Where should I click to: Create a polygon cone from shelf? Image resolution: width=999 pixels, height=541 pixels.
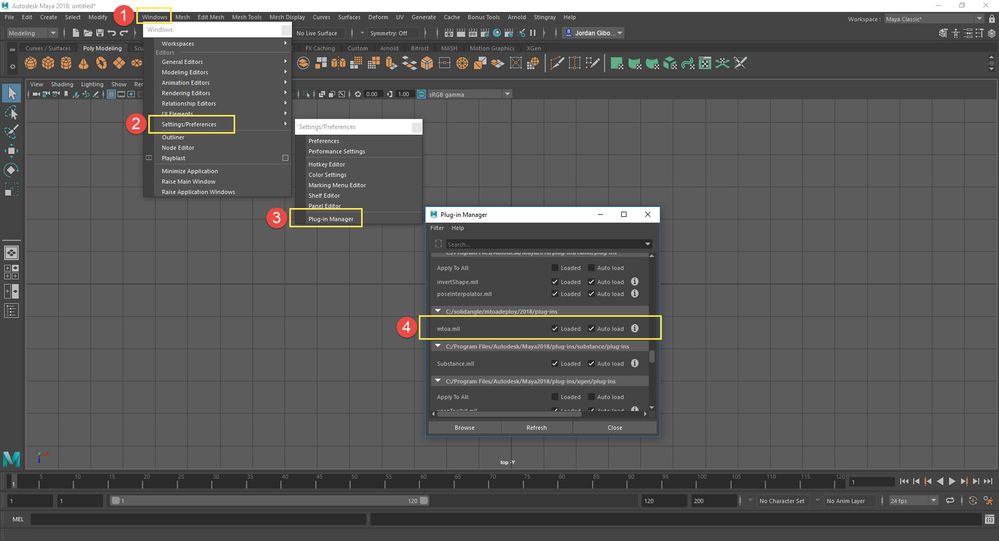[83, 63]
